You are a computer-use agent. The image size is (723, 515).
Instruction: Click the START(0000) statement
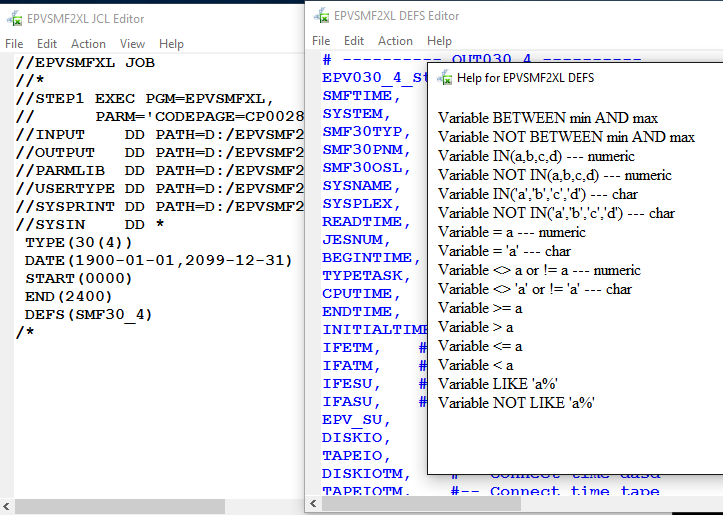point(78,278)
